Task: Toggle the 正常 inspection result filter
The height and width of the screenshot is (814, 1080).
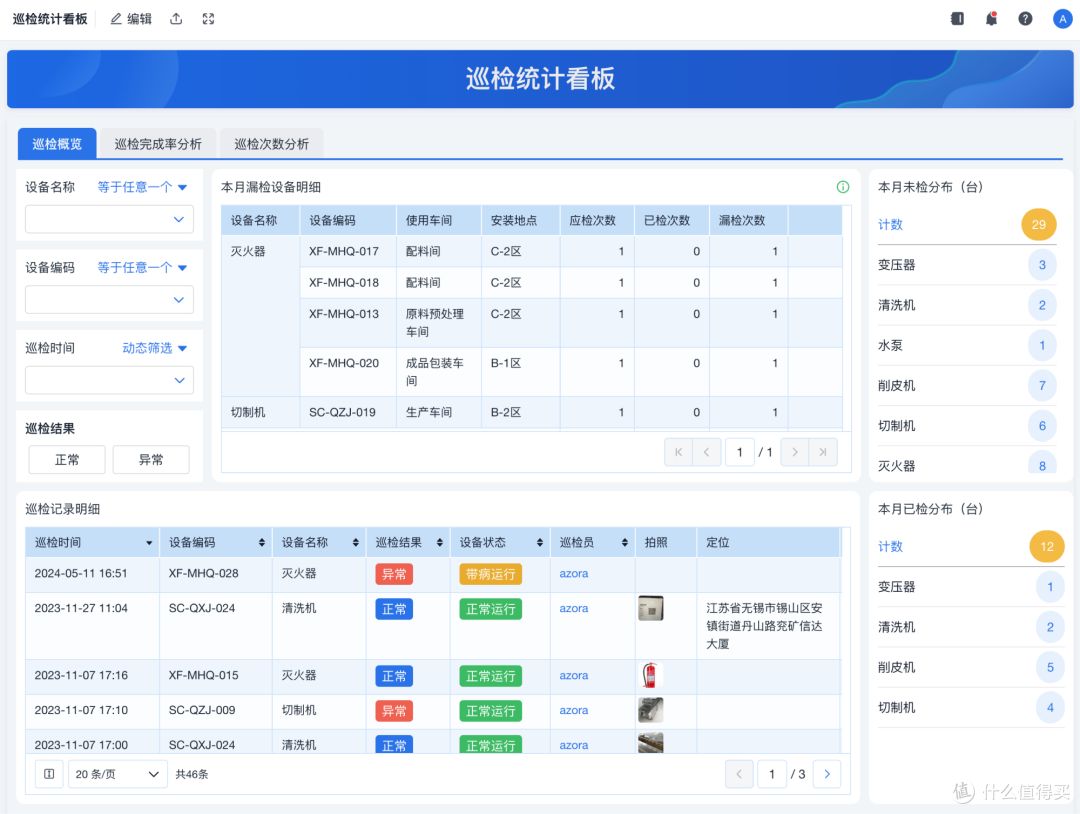Action: pyautogui.click(x=66, y=459)
